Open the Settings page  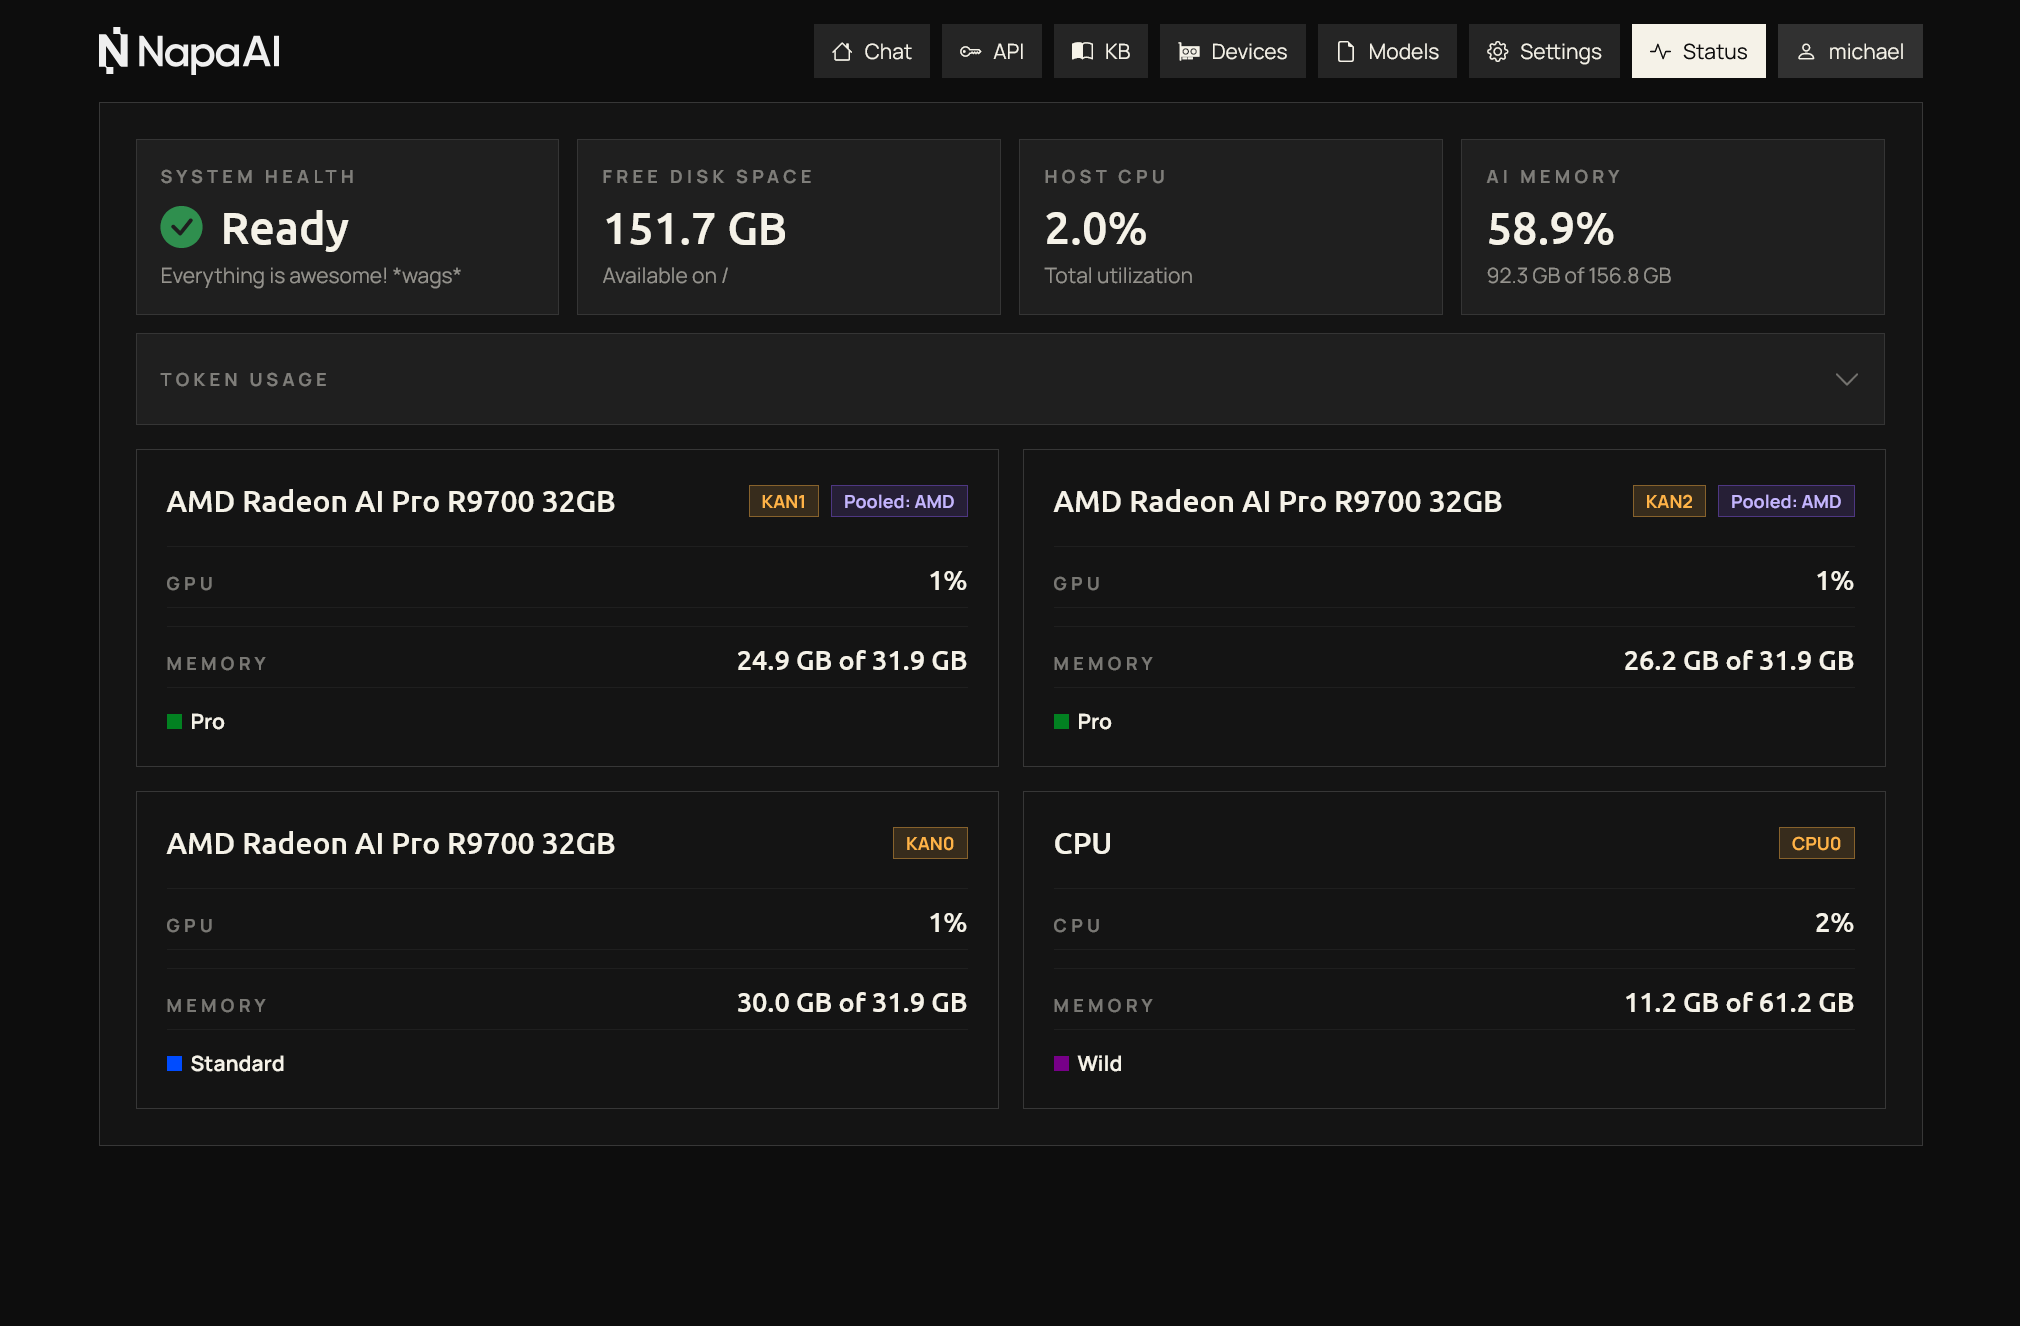pyautogui.click(x=1544, y=51)
